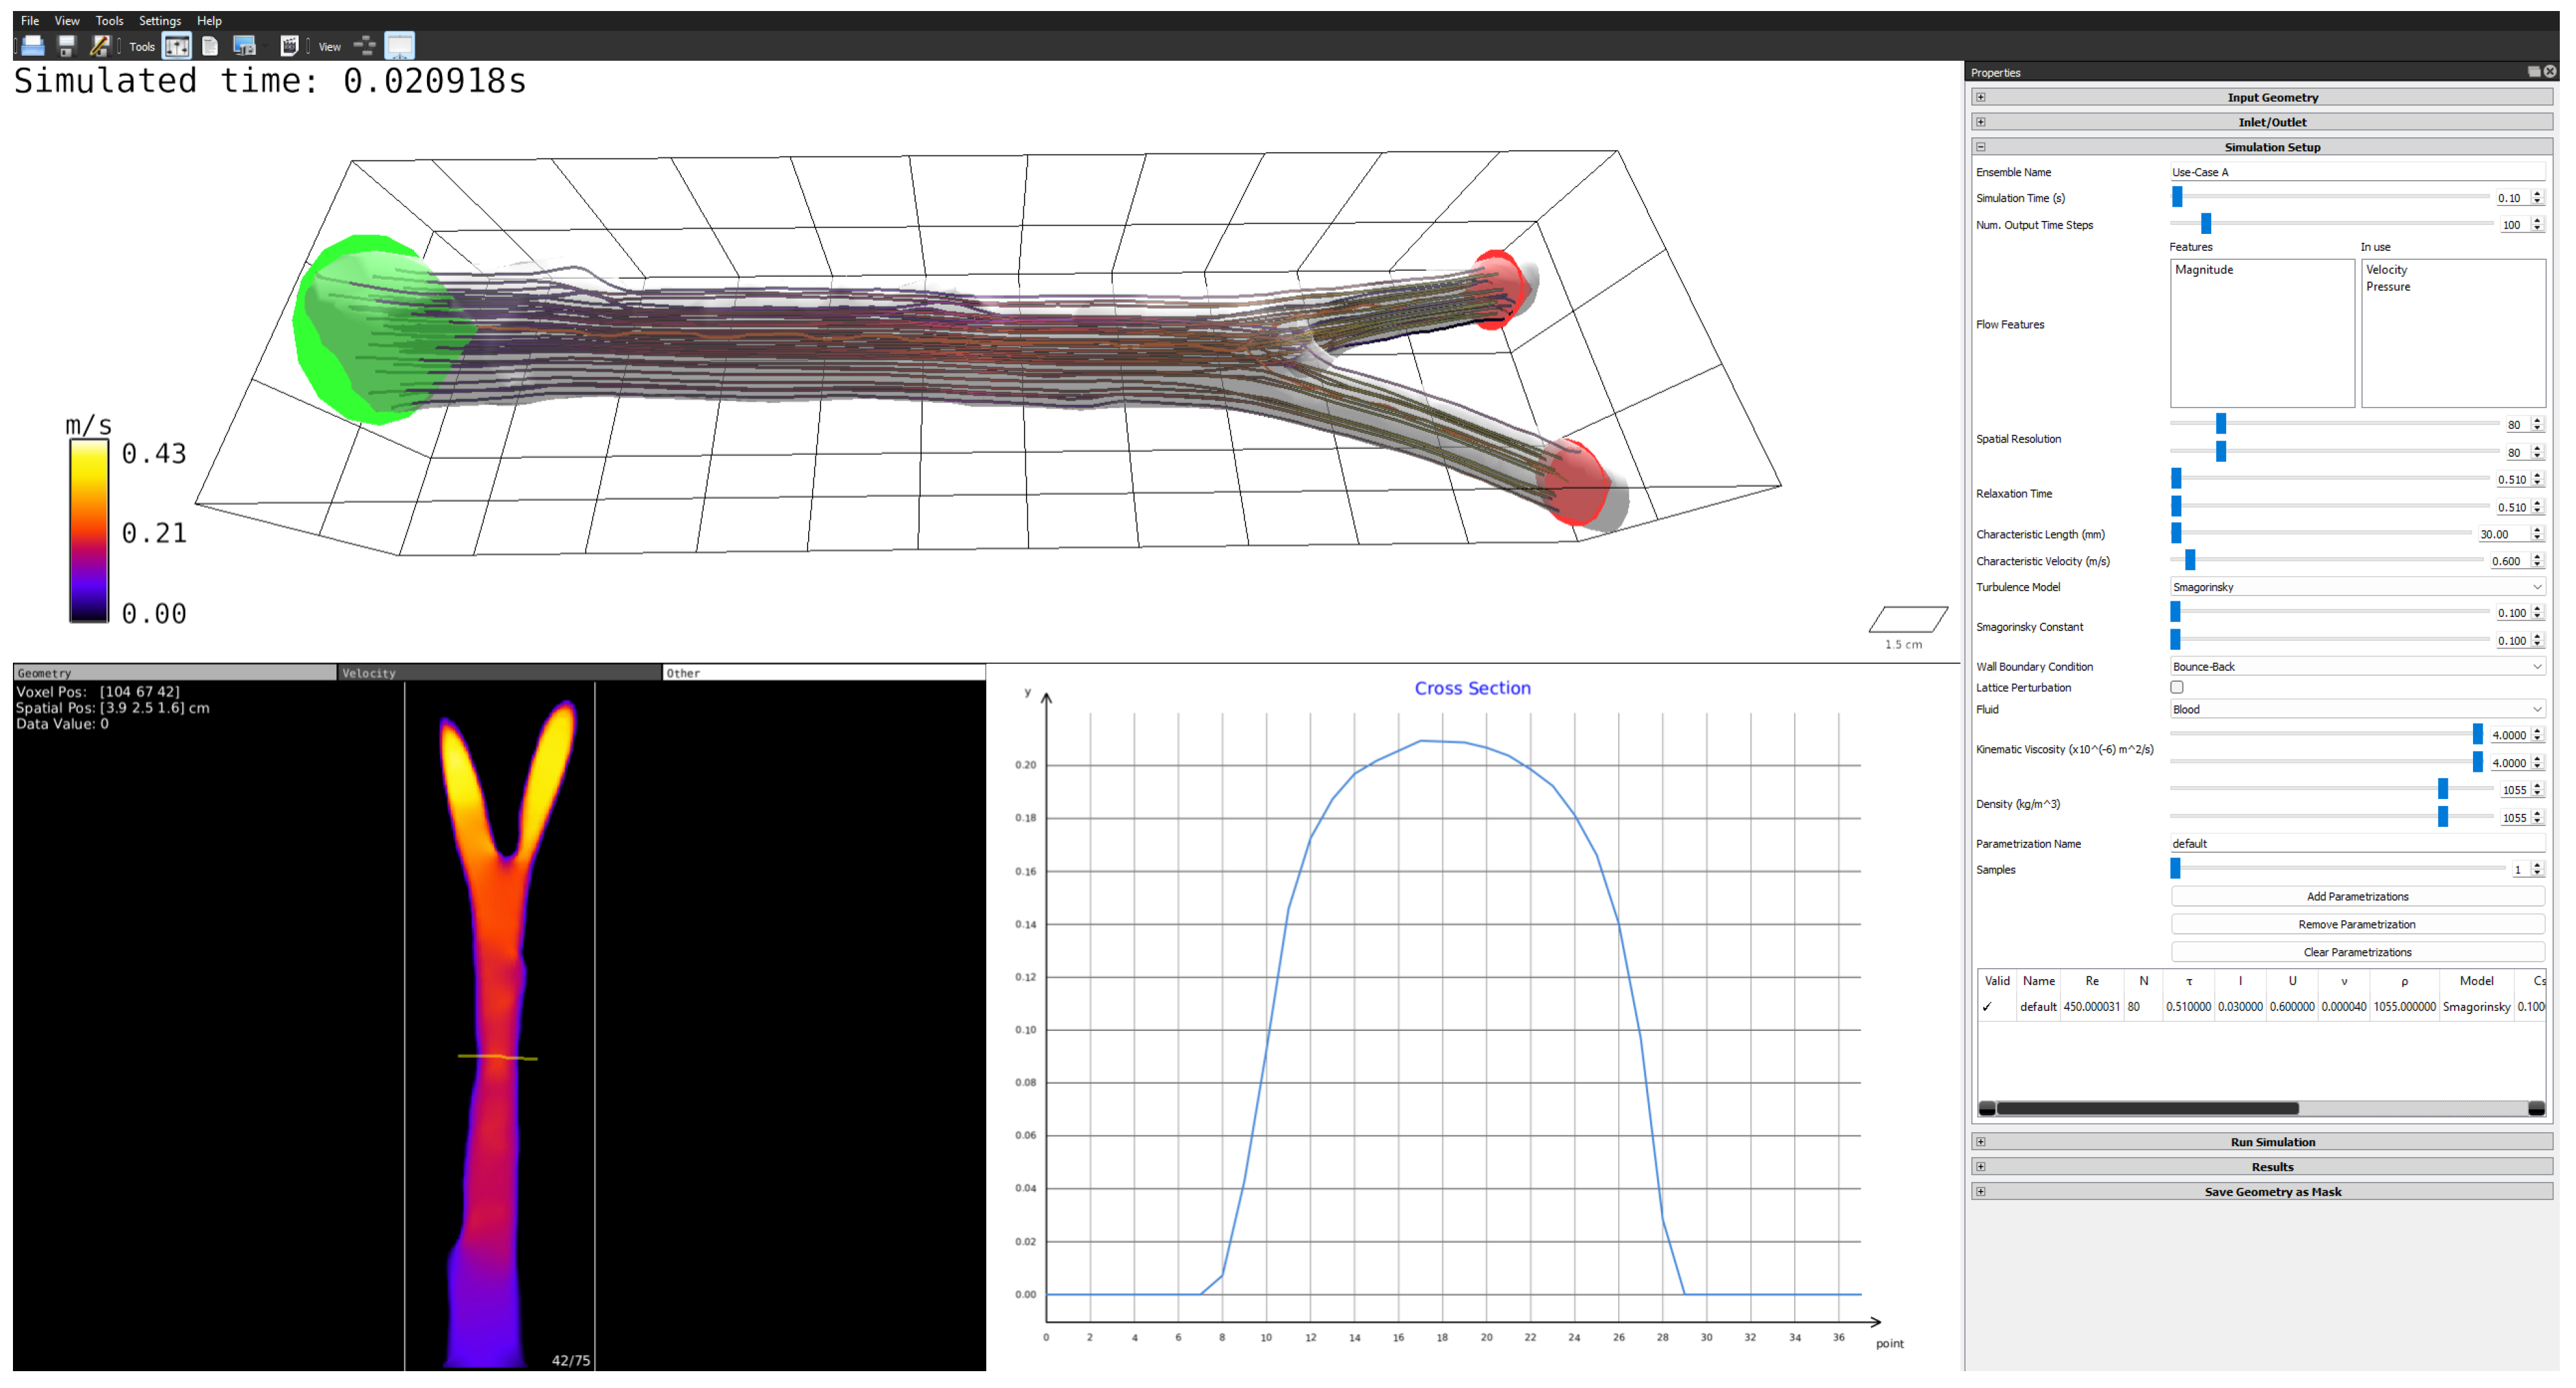The width and height of the screenshot is (2576, 1388).
Task: Select the default row in parametrization table
Action: tap(2262, 1007)
